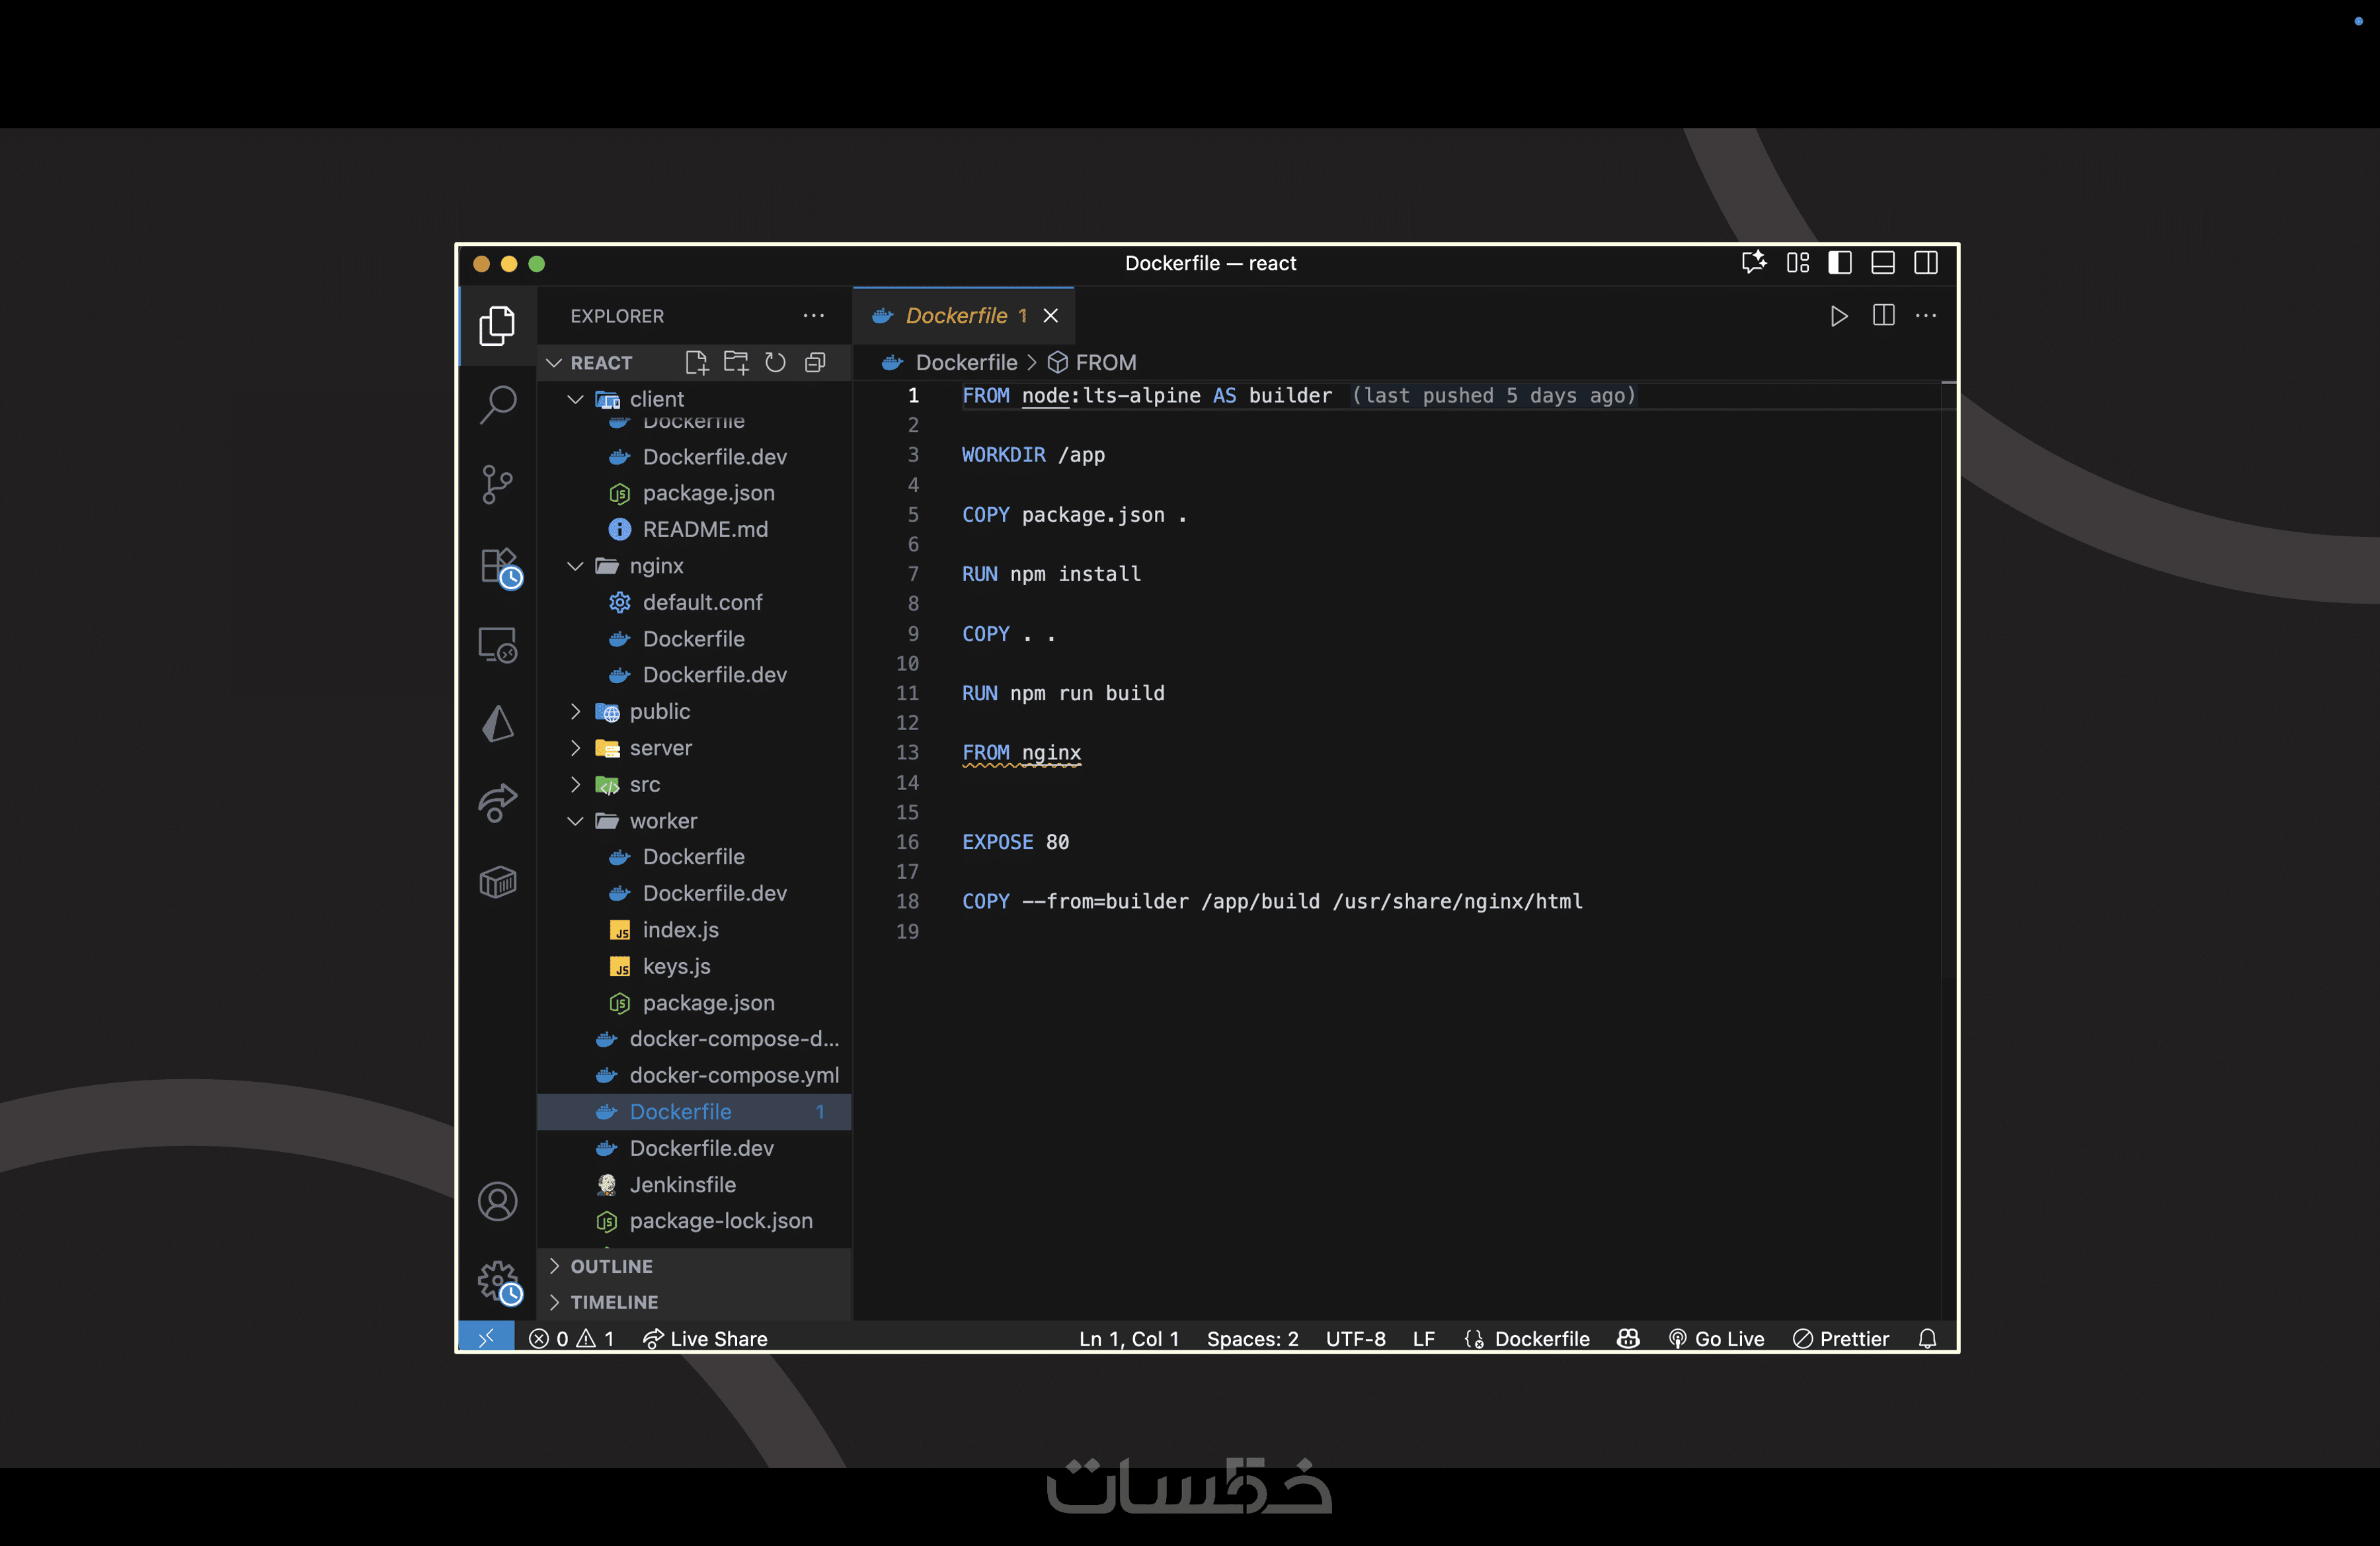This screenshot has height=1546, width=2380.
Task: Expand the public folder
Action: (x=659, y=711)
